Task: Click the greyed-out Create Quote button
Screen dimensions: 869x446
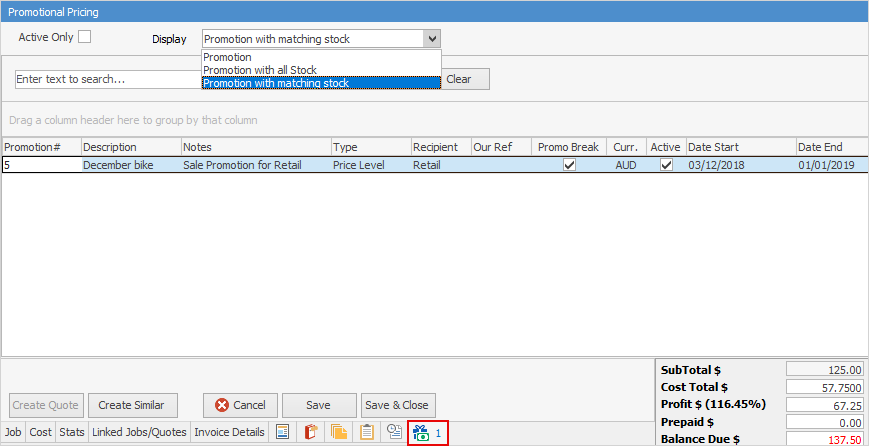Action: (46, 405)
